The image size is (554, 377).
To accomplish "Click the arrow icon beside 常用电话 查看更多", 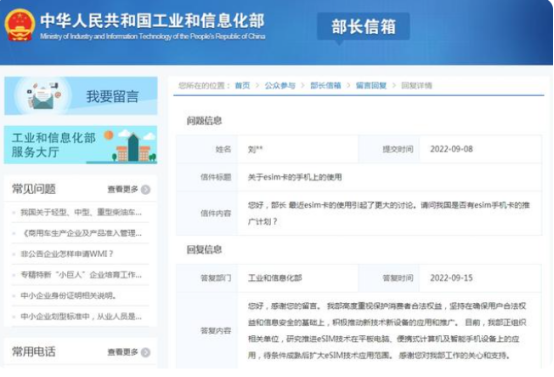I will click(146, 352).
